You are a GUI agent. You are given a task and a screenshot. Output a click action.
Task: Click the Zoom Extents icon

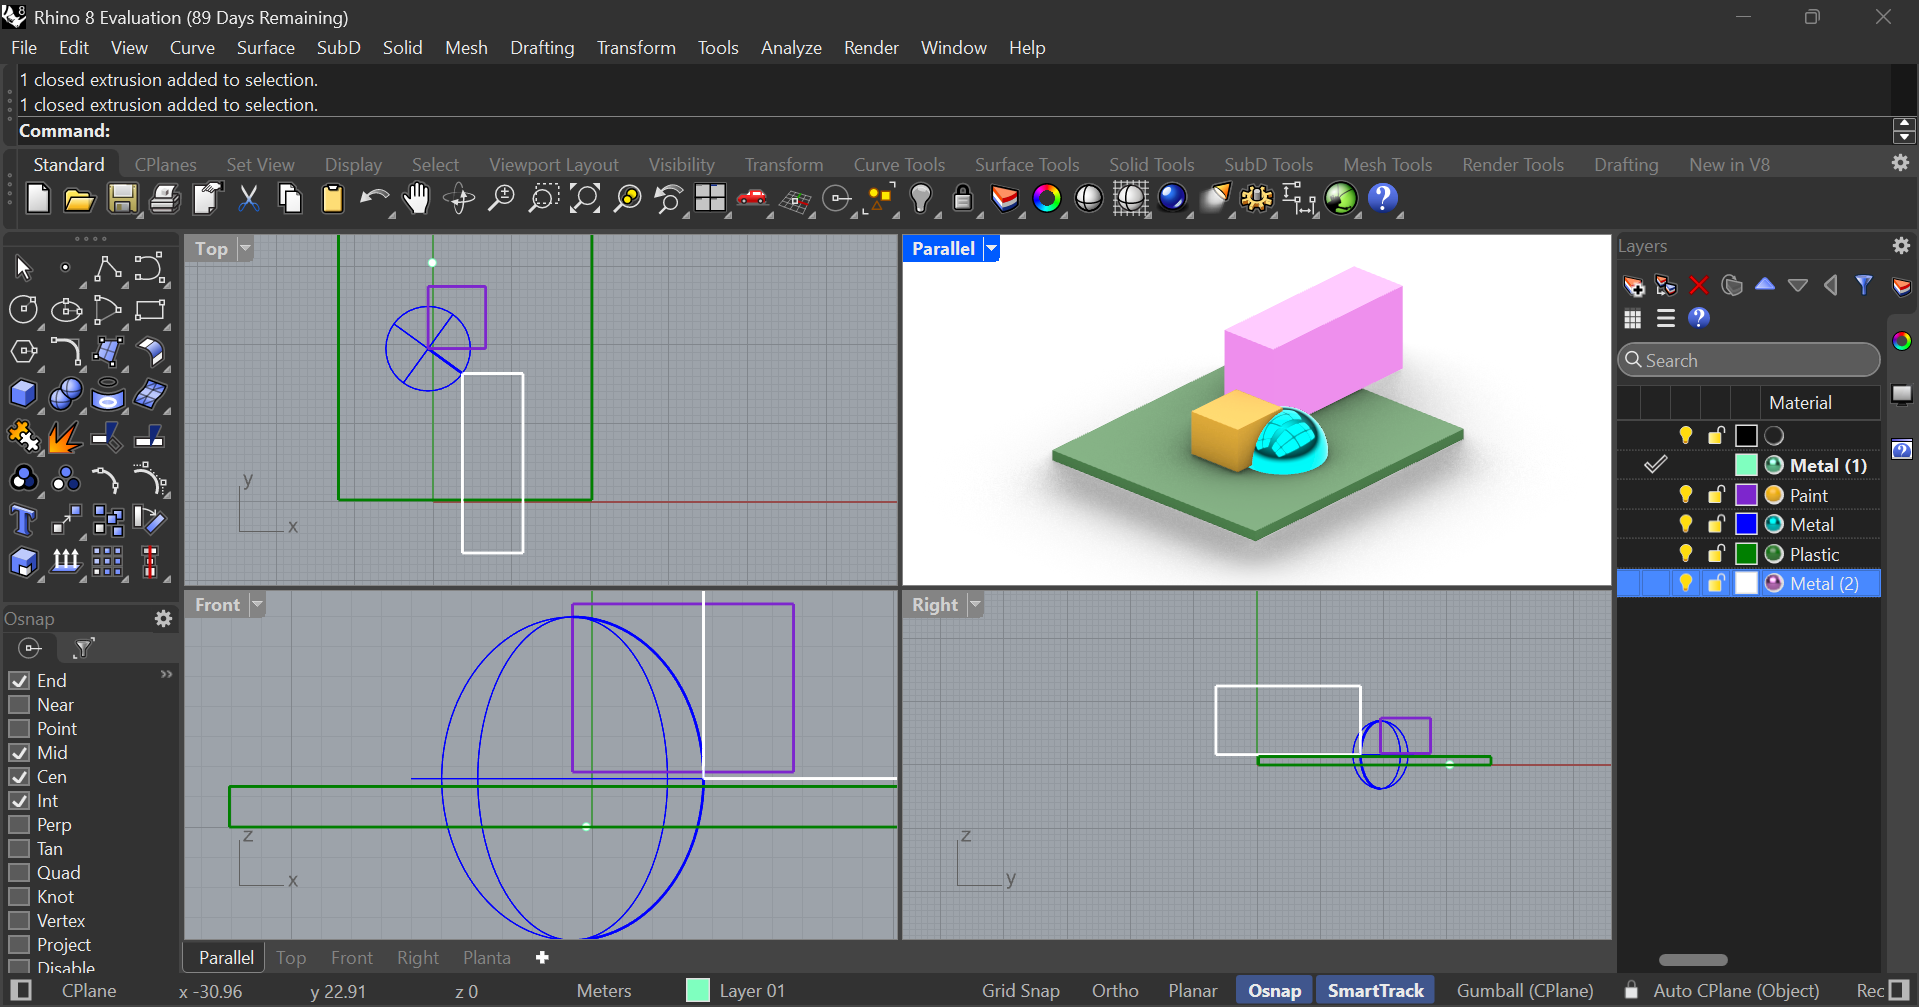[x=584, y=199]
